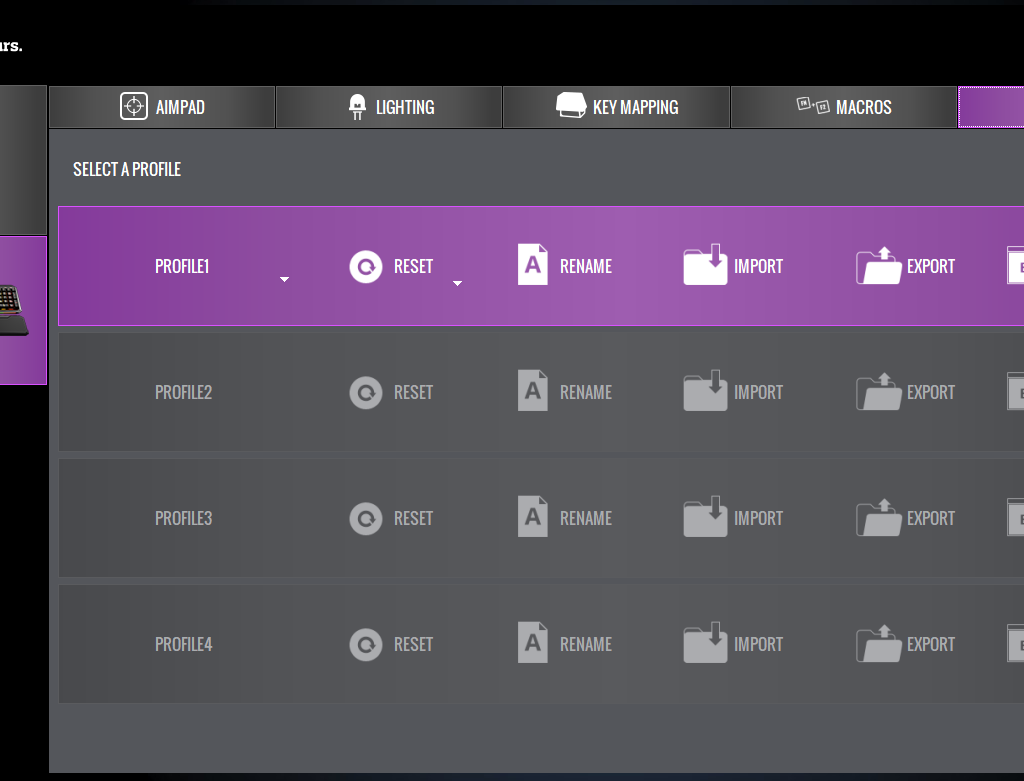Expand the Profile1 dropdown arrow

(284, 280)
